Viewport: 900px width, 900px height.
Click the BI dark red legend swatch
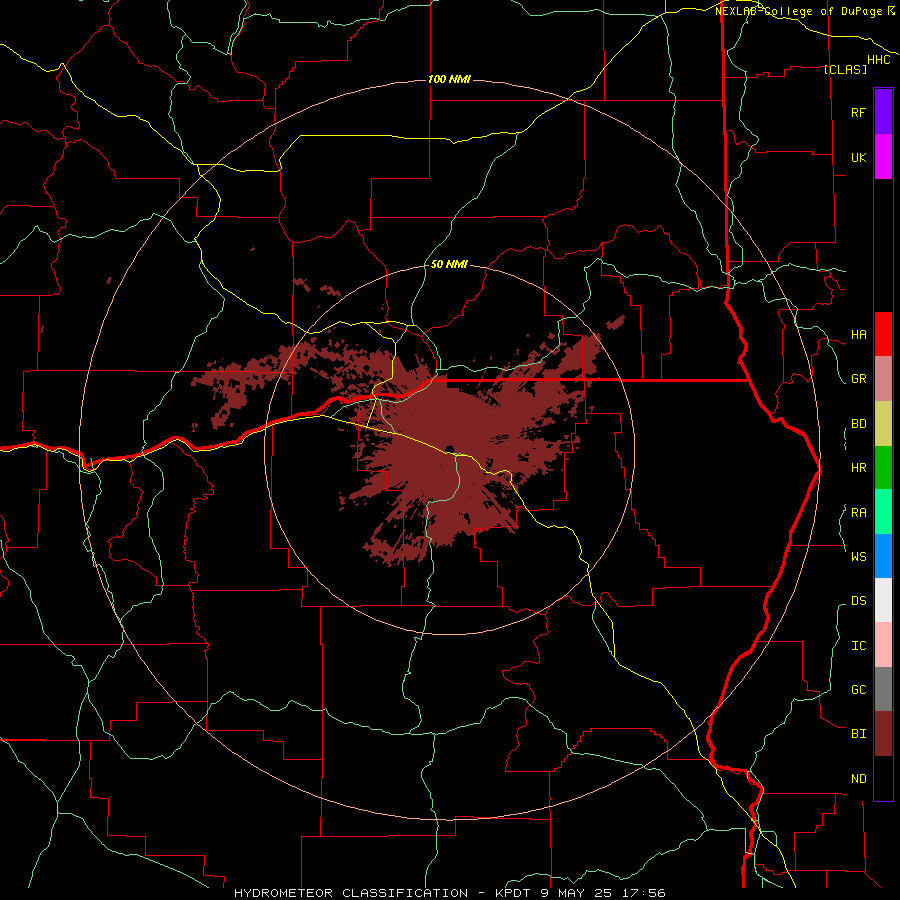883,734
